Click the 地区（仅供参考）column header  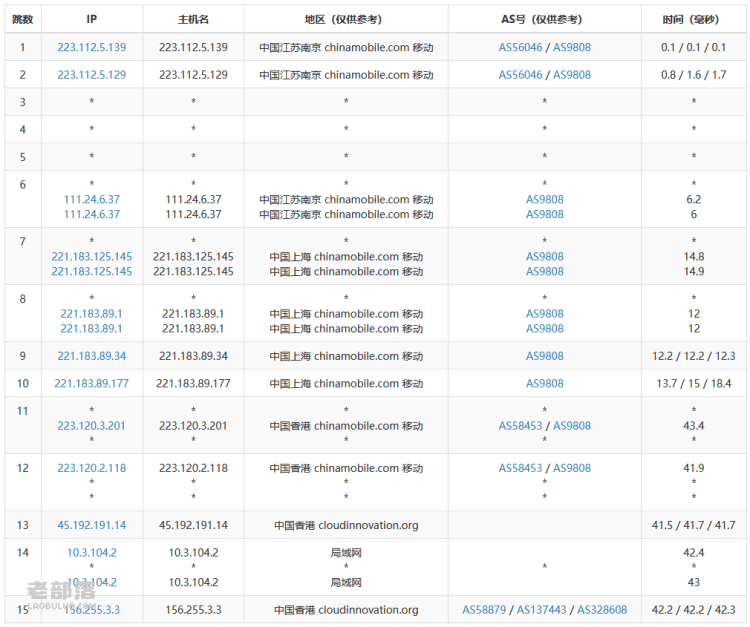pos(344,19)
